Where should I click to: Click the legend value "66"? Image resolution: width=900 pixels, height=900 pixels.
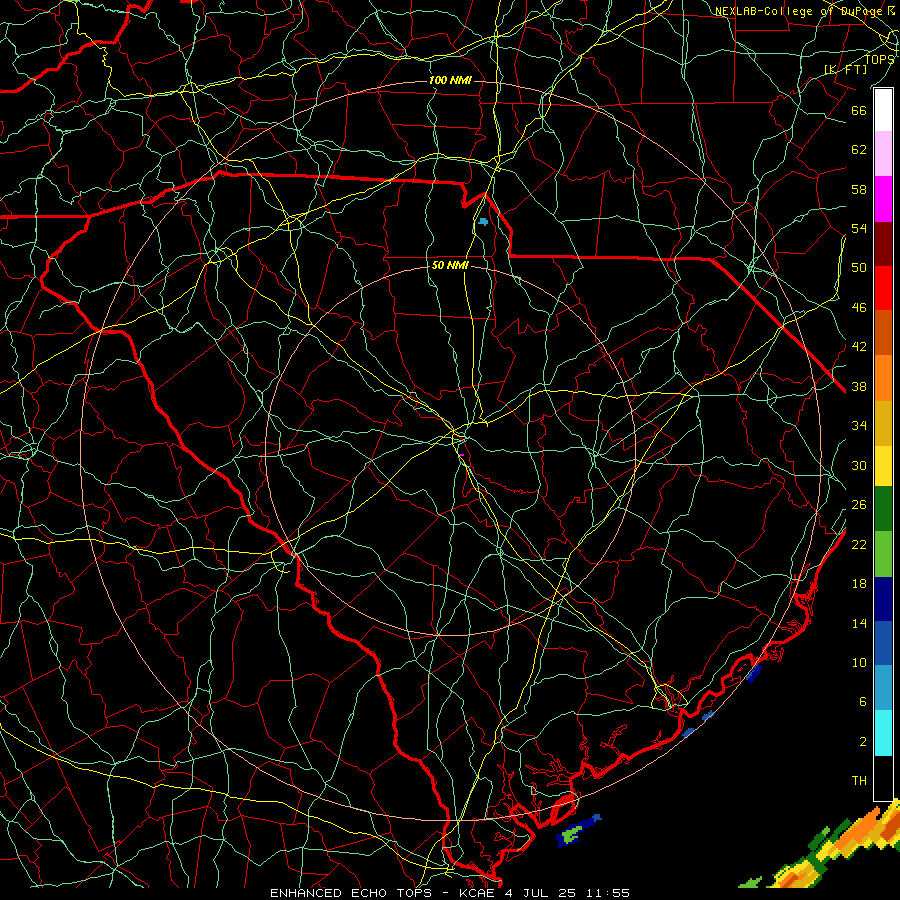click(859, 110)
